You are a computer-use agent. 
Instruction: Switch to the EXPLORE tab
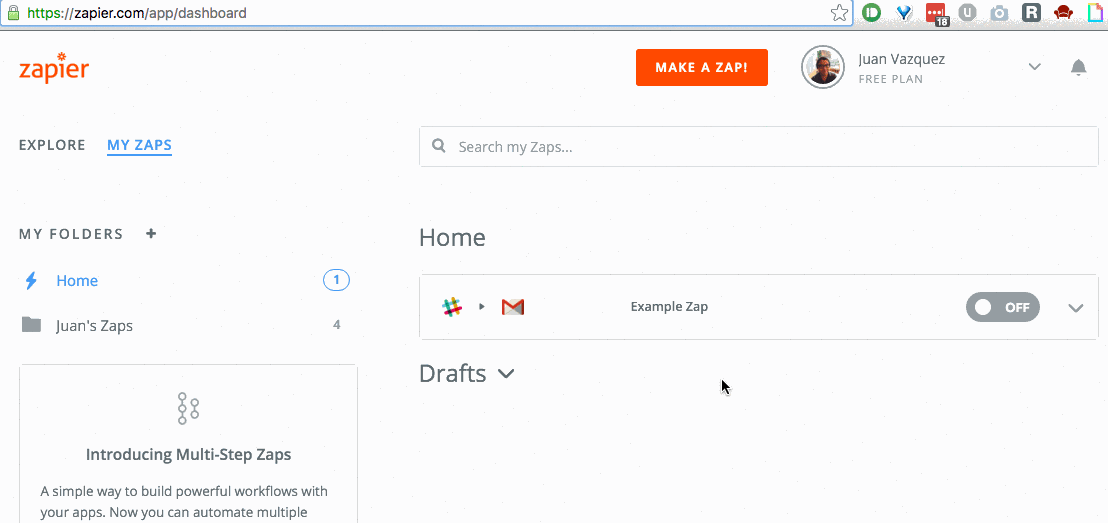pos(52,146)
